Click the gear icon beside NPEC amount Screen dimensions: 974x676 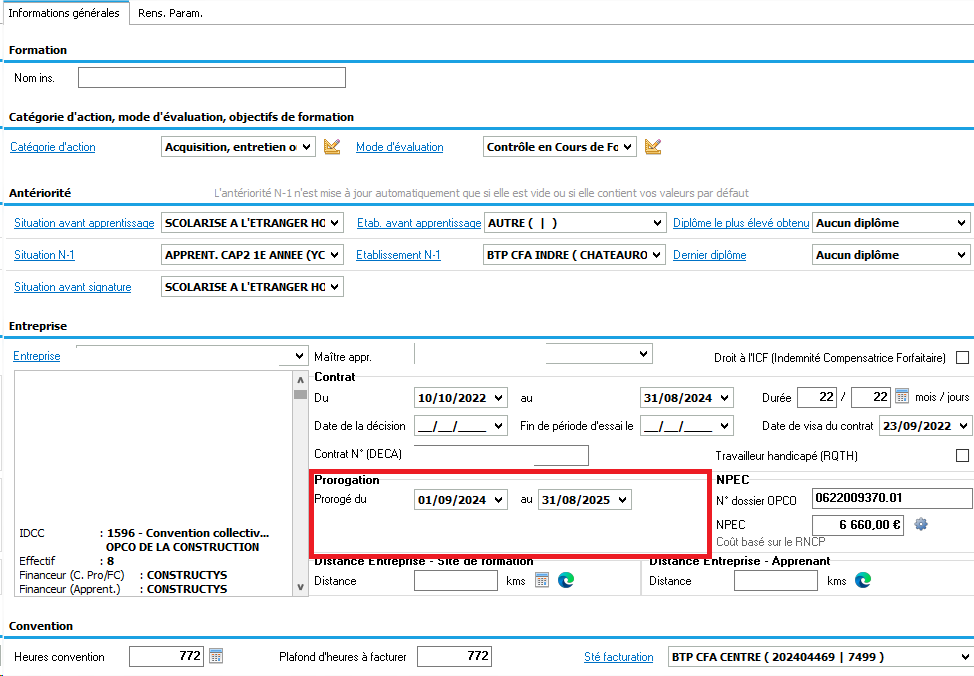[x=921, y=525]
